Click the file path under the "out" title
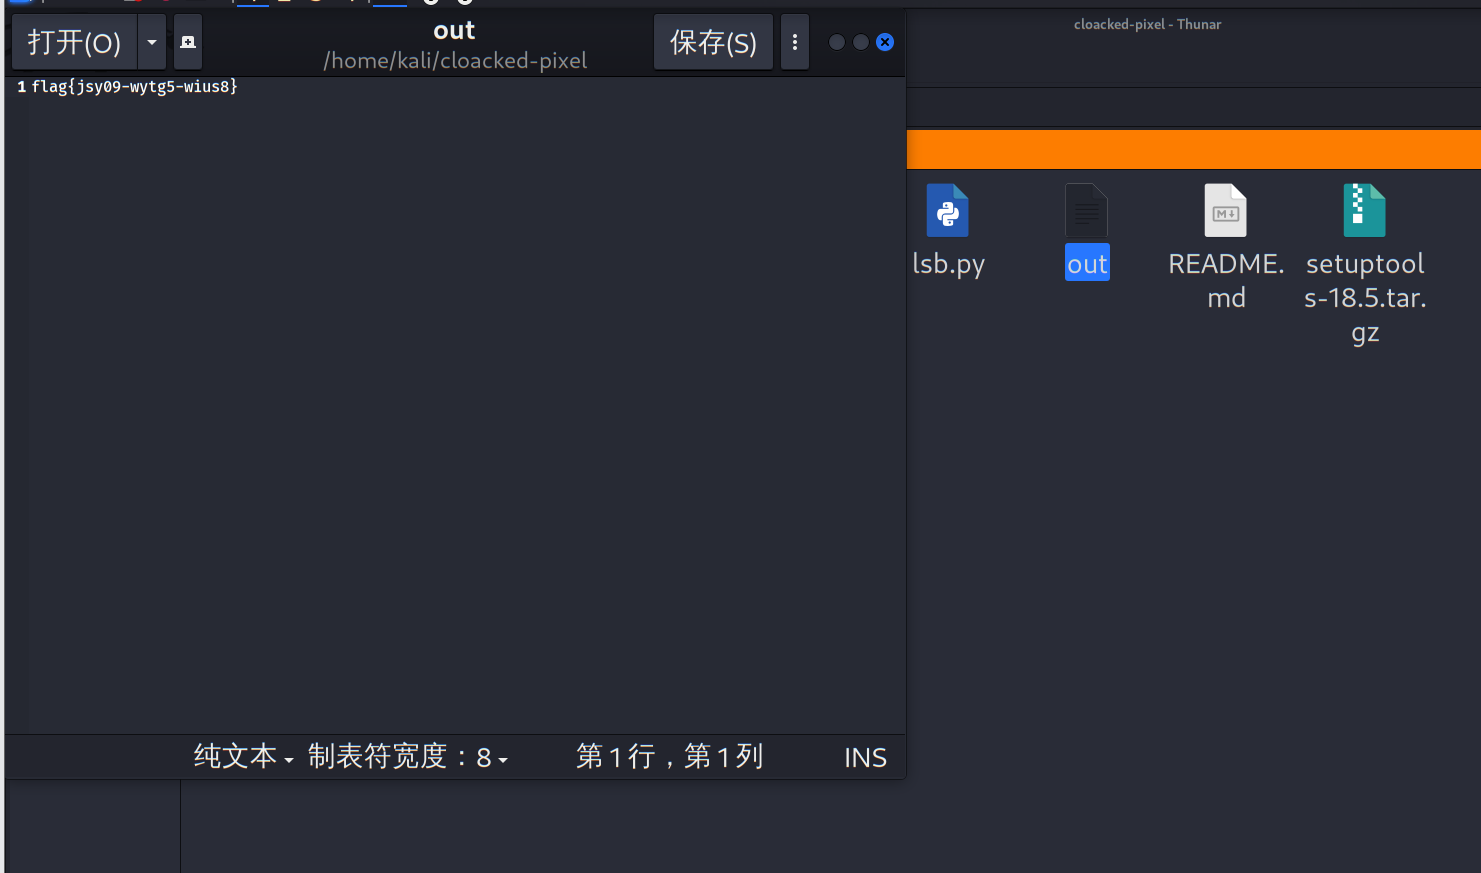This screenshot has width=1481, height=873. coord(454,60)
